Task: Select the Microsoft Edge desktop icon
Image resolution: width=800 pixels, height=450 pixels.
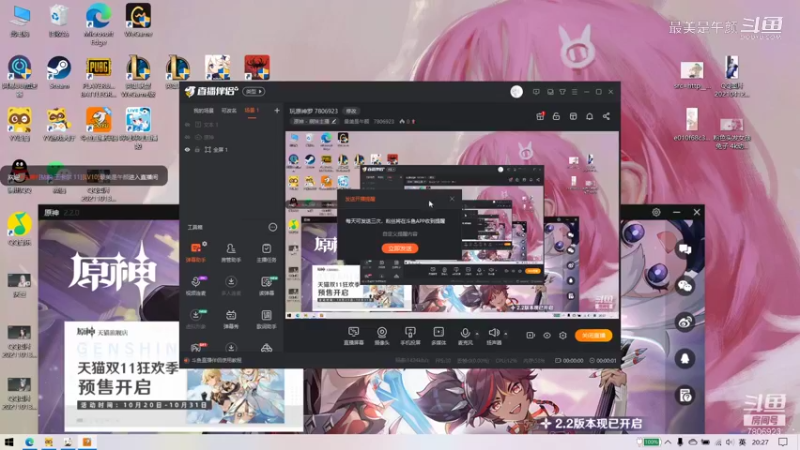Action: (x=98, y=24)
